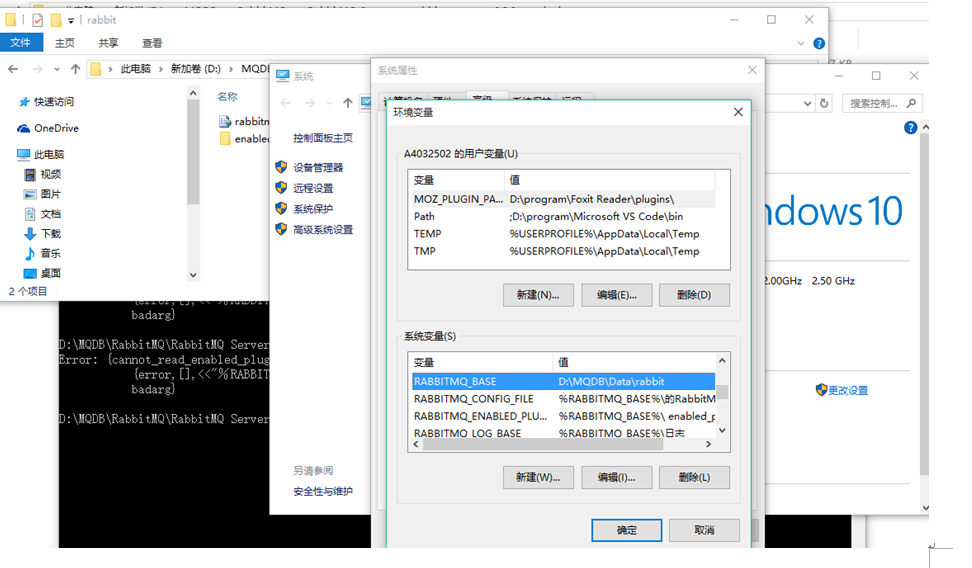Expand the File Explorer ribbon chevron
Viewport: 972px width, 568px height.
(x=800, y=43)
